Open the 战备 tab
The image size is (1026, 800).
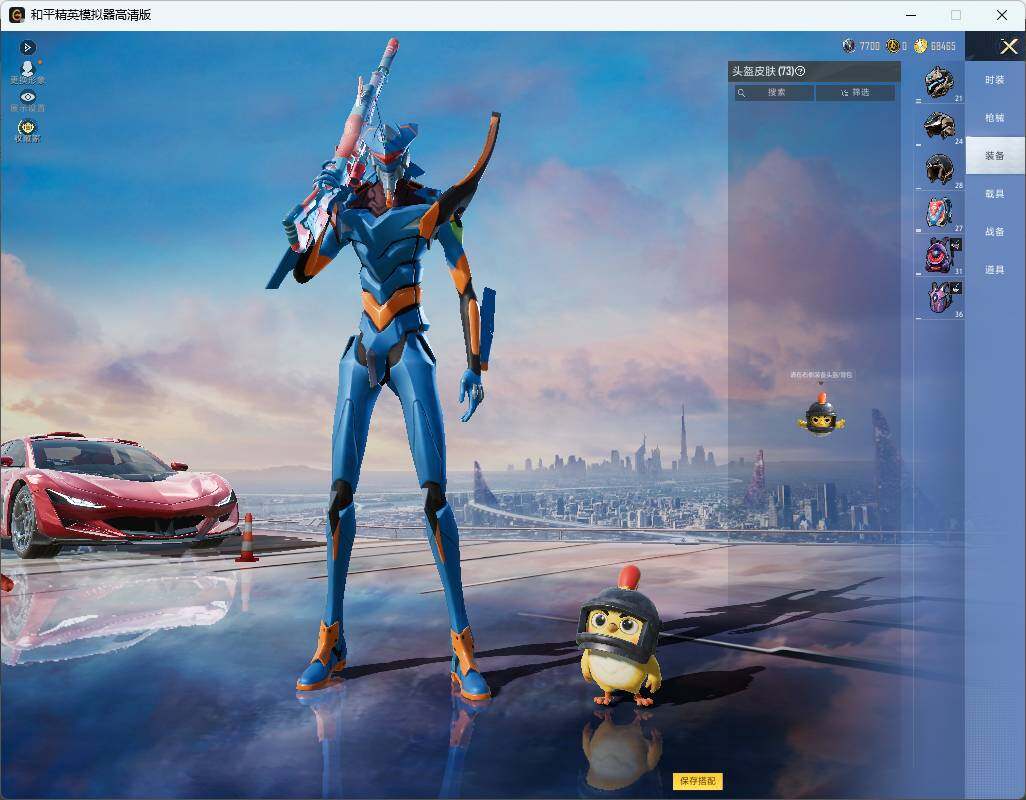[995, 232]
